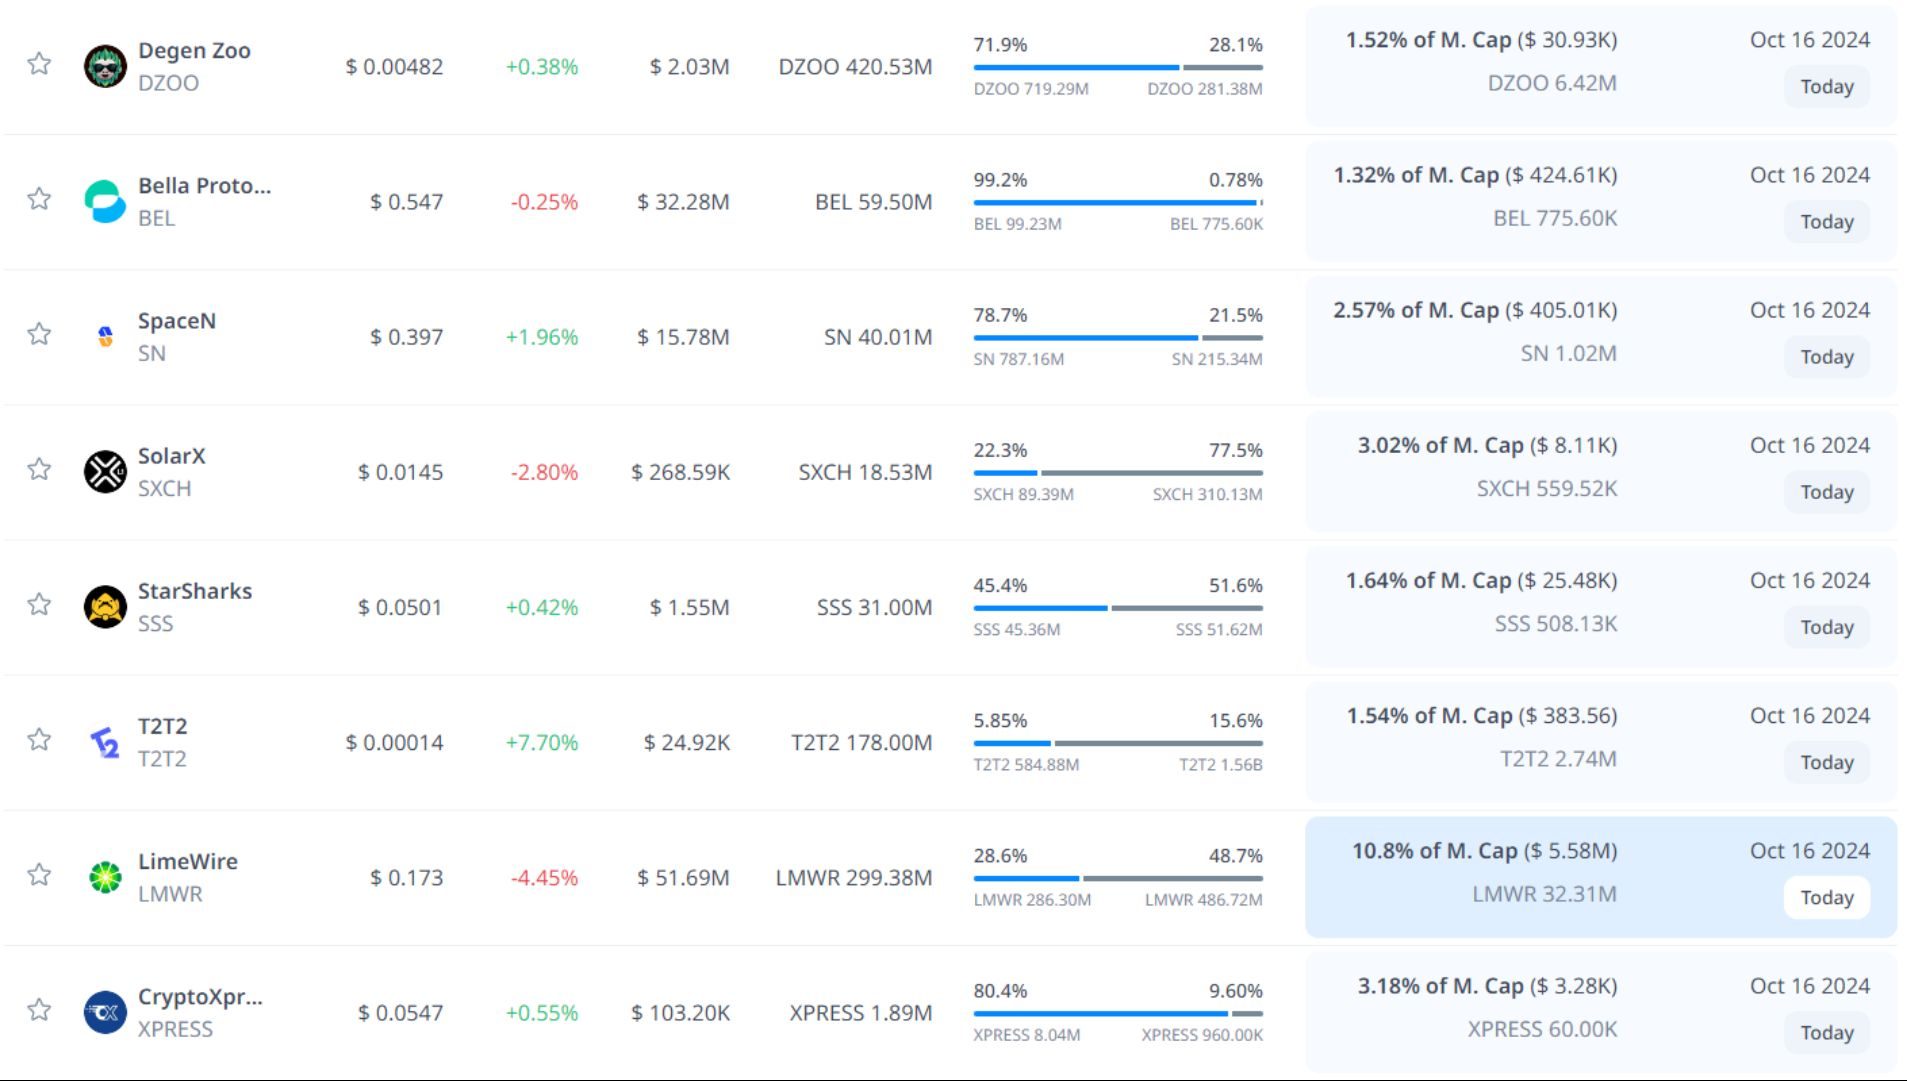Star Degen Zoo as favorite
The image size is (1907, 1081).
coord(39,64)
